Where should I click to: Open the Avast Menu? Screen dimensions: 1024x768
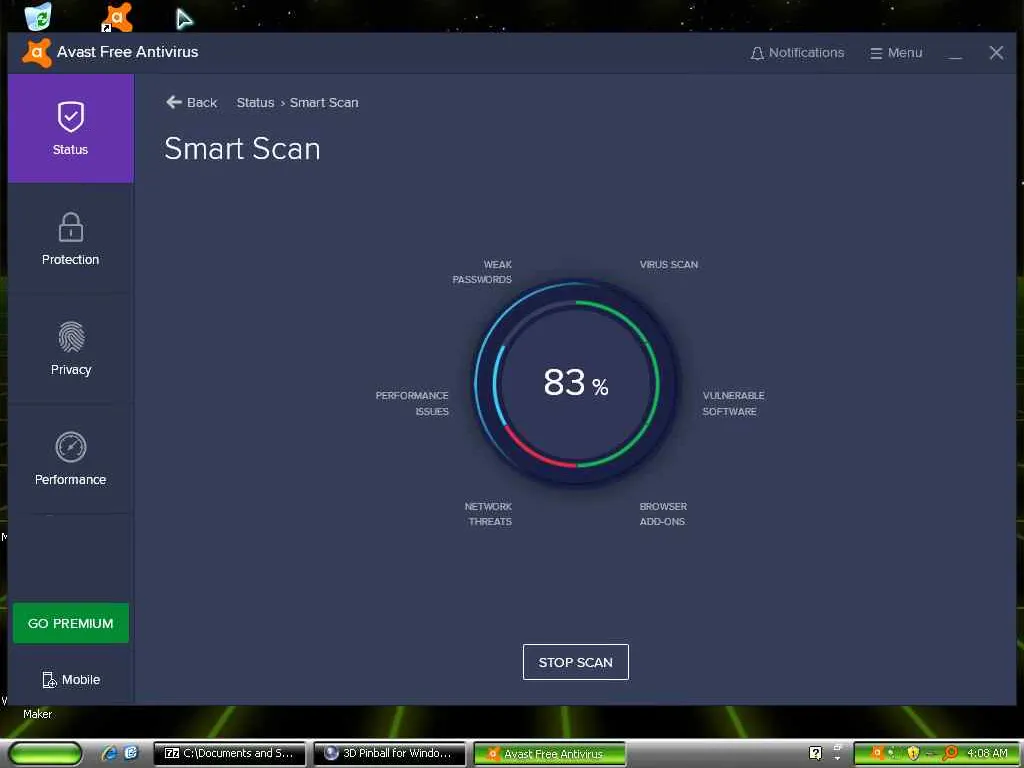pos(896,53)
